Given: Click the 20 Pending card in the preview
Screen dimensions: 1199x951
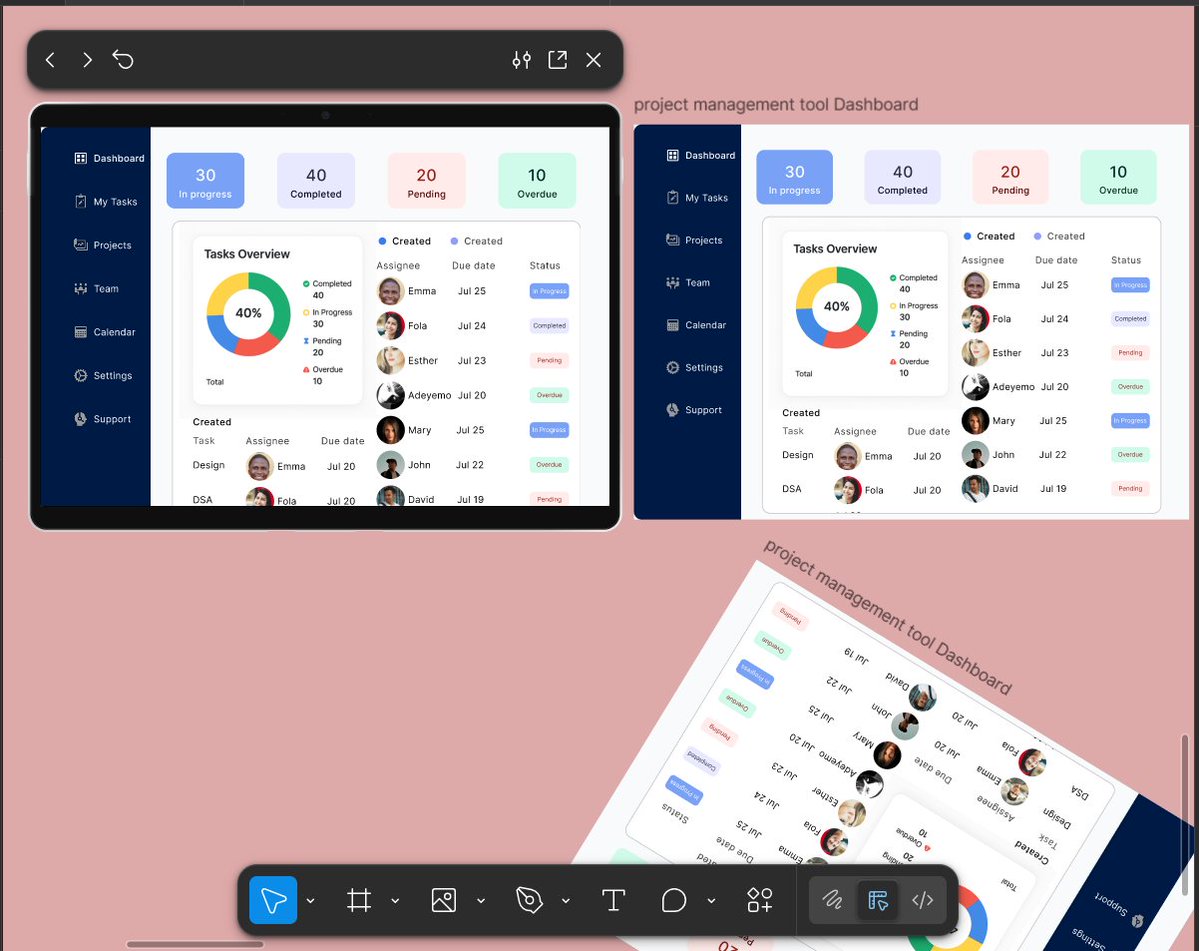Looking at the screenshot, I should pos(427,180).
